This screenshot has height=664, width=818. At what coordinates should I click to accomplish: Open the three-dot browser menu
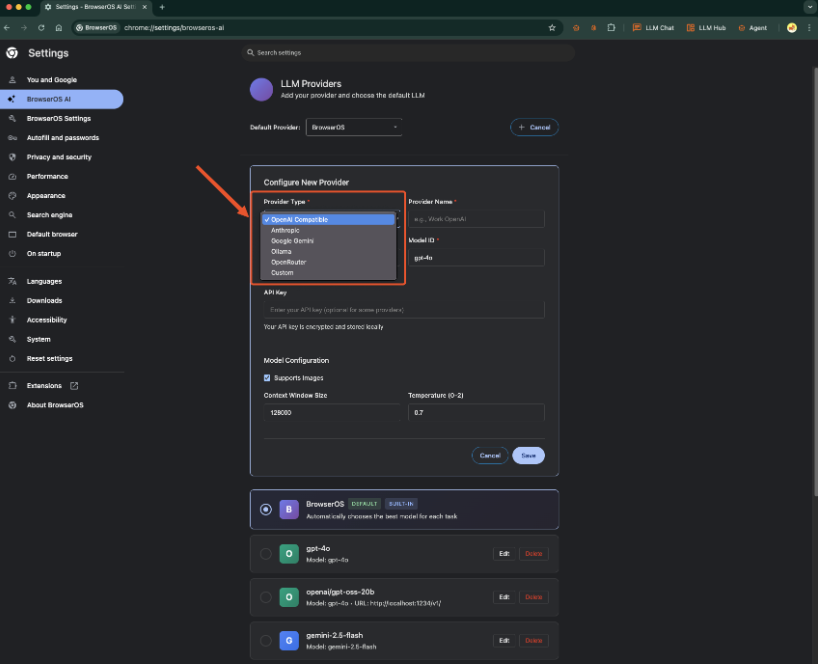[810, 28]
